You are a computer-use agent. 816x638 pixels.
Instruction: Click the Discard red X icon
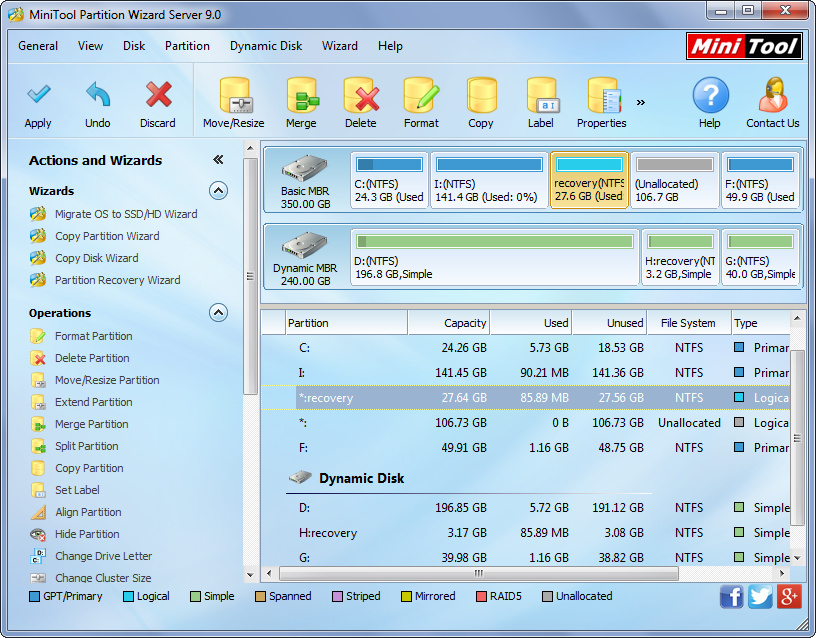[158, 95]
